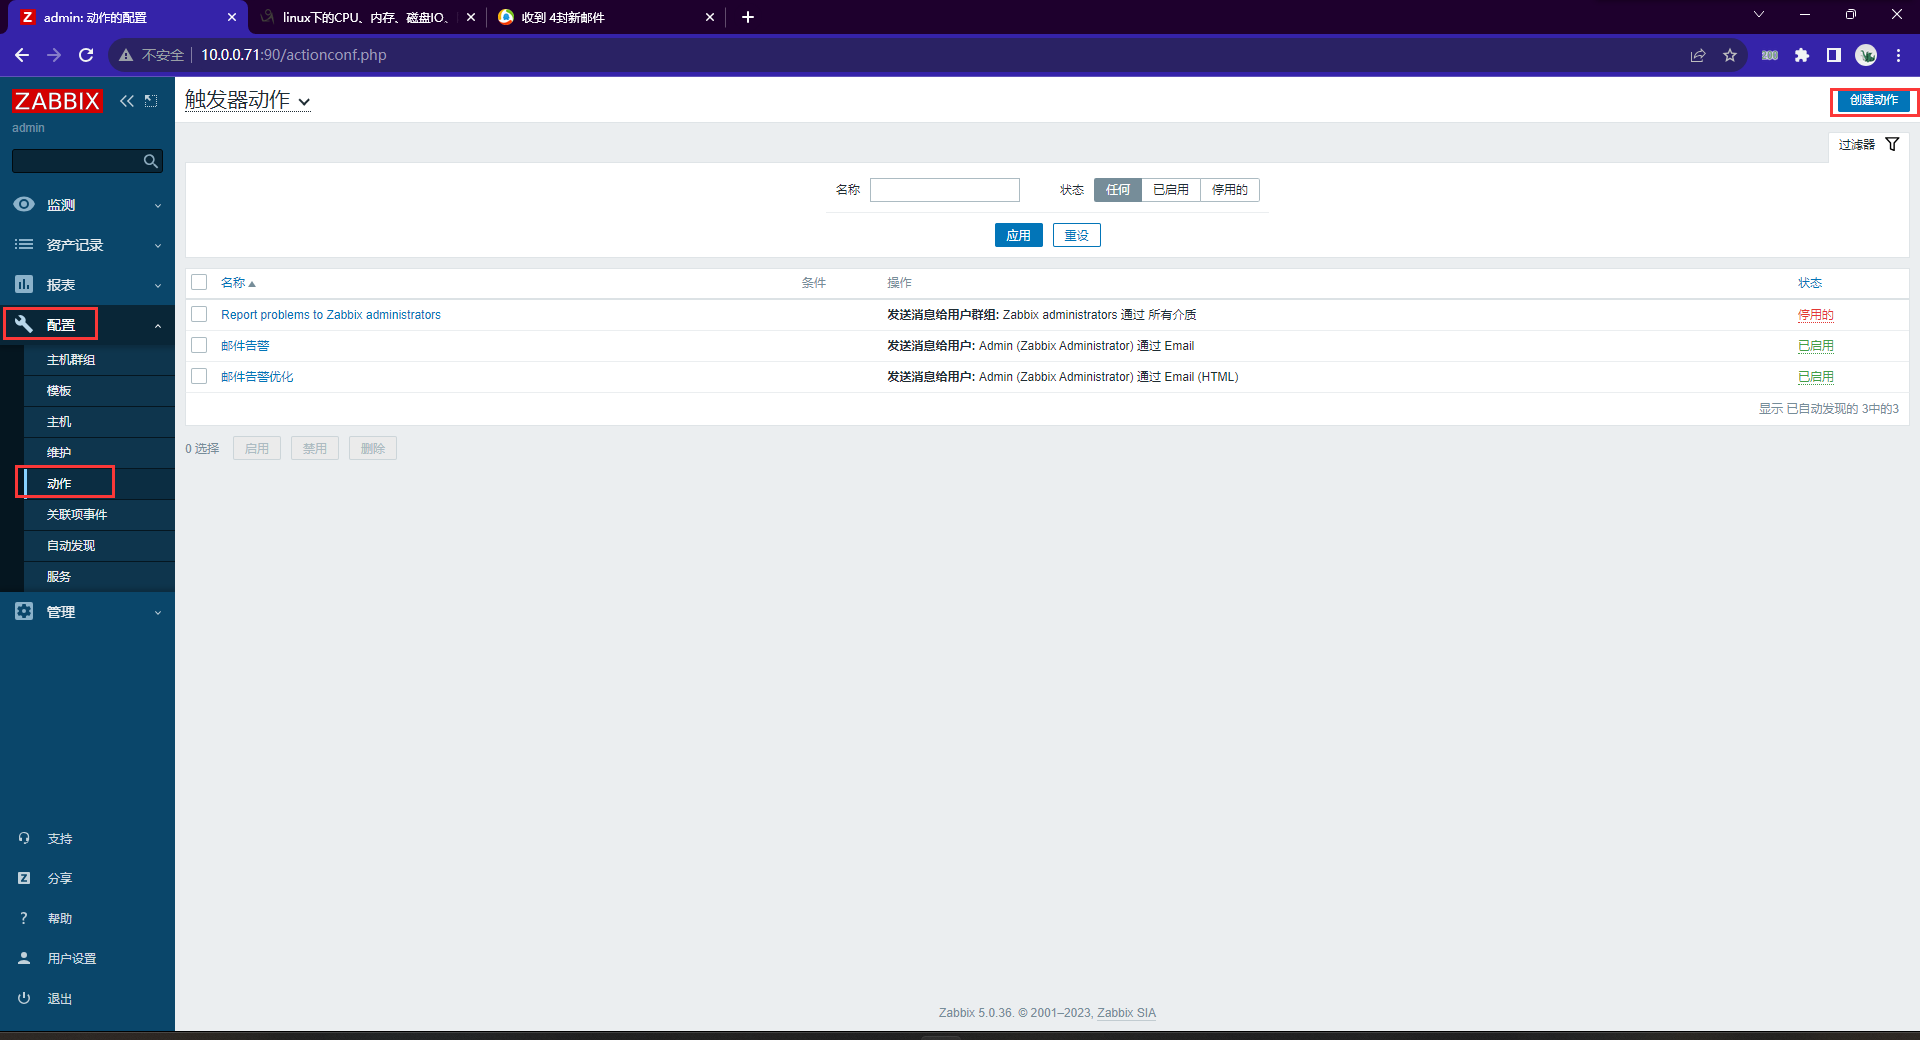
Task: Open 关联项事件 menu item
Action: point(77,514)
